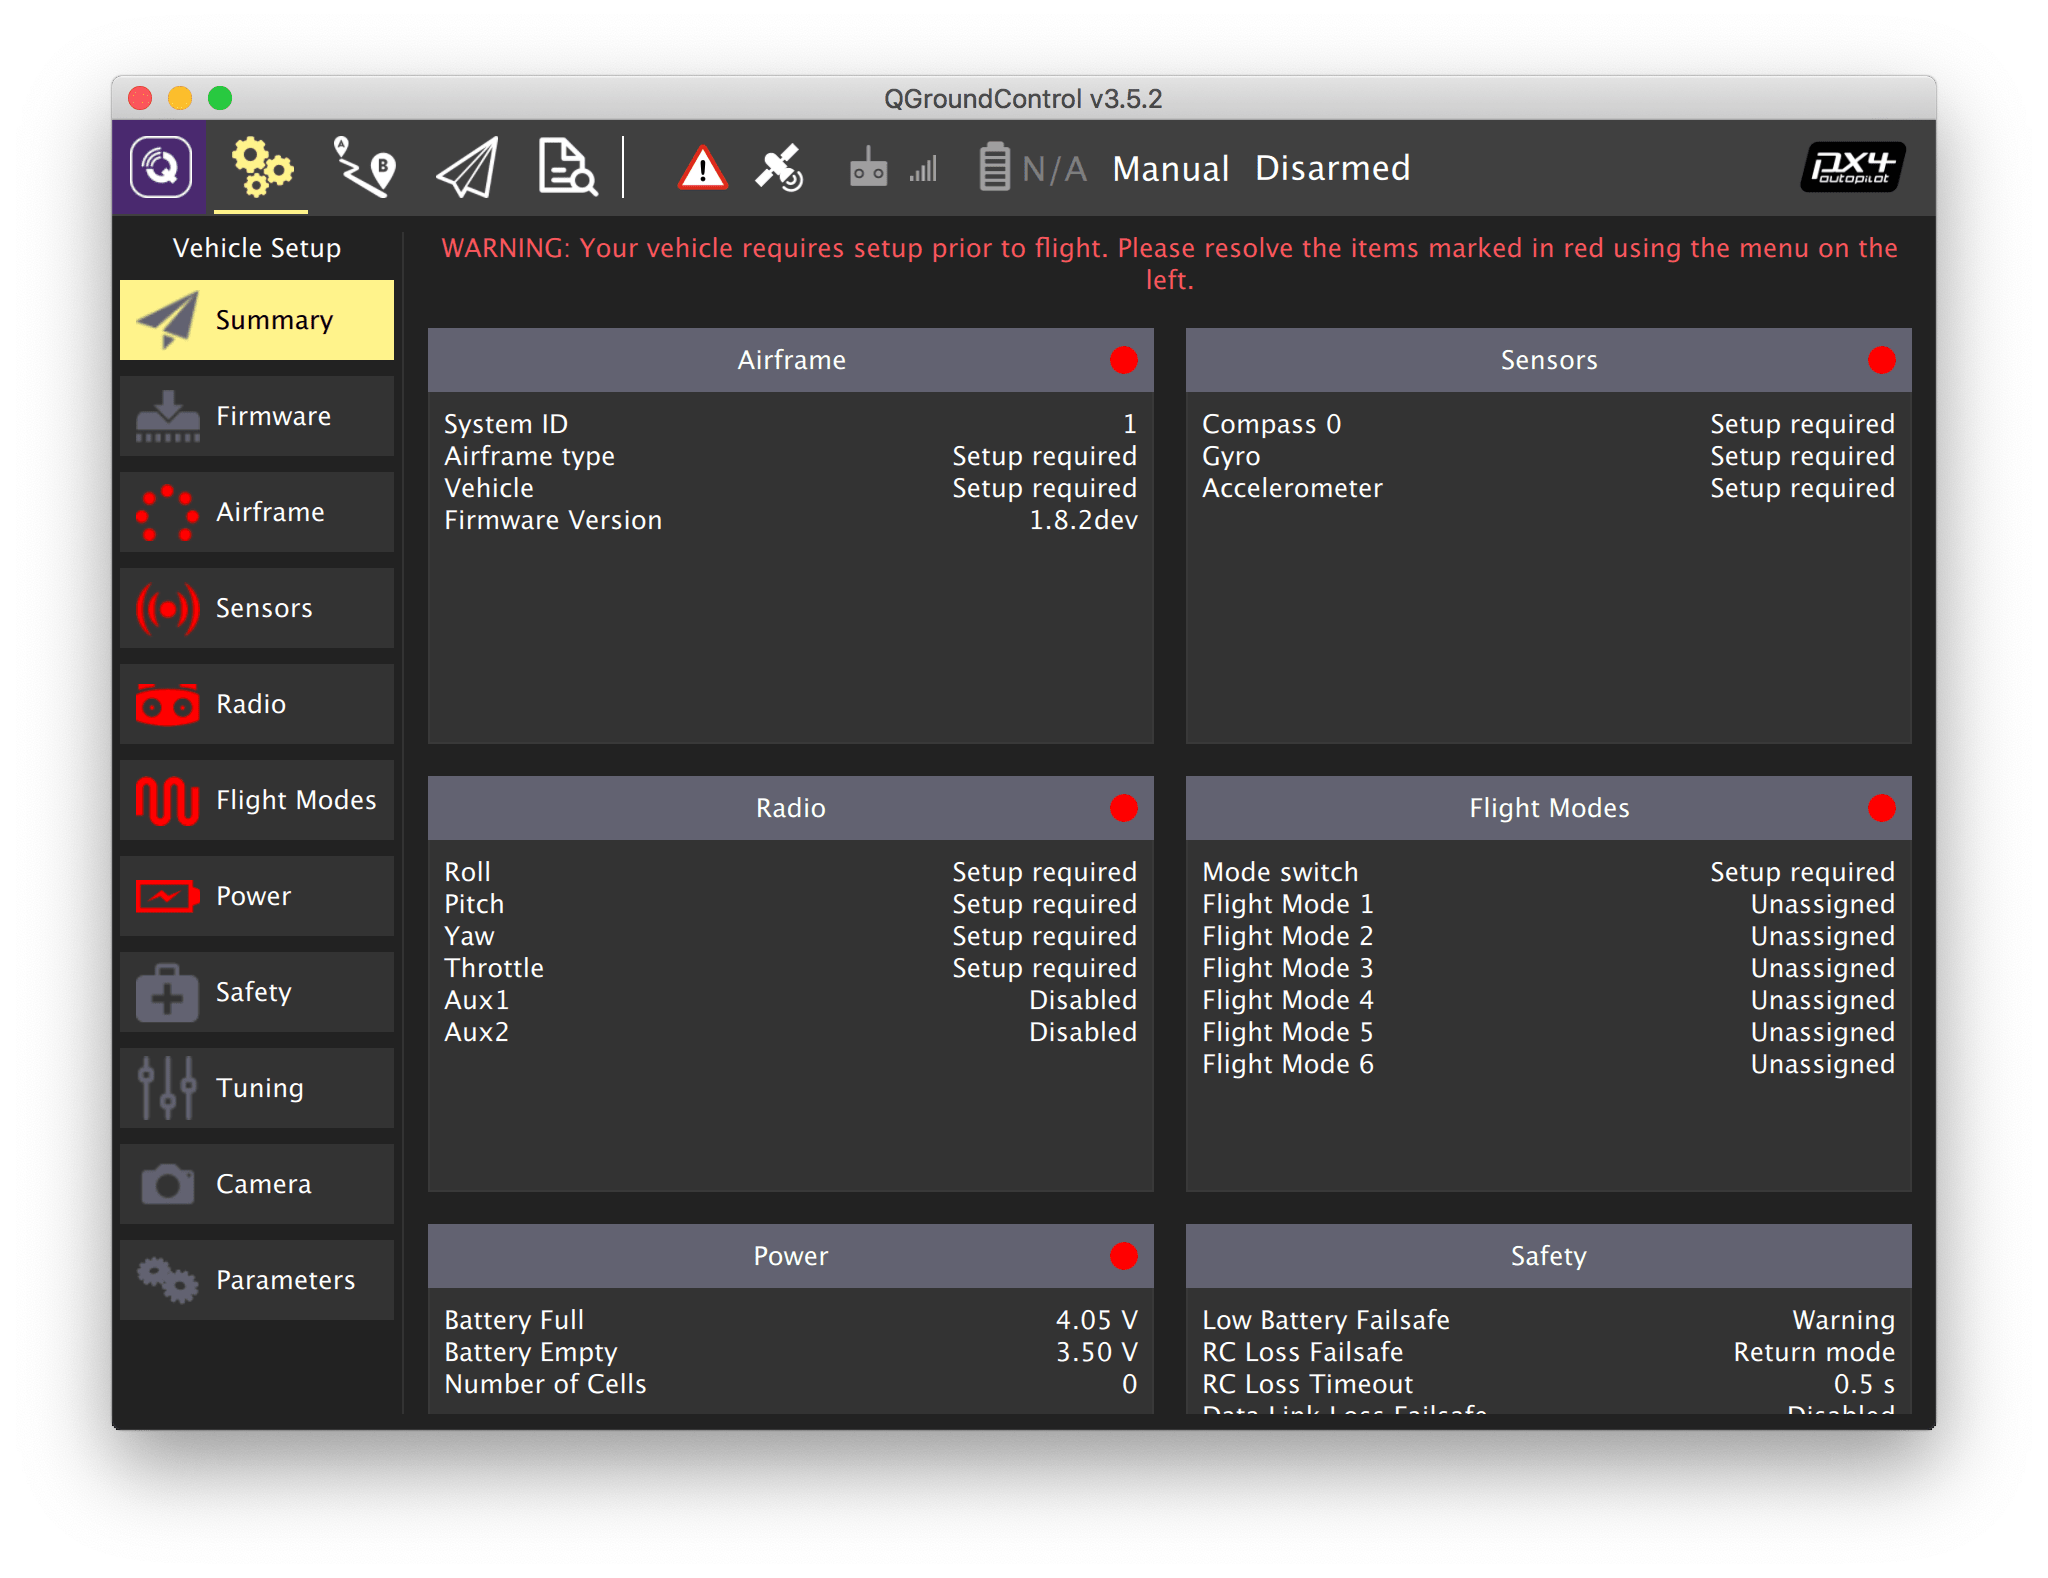The image size is (2048, 1578).
Task: Open the Sensors setup page
Action: (257, 608)
